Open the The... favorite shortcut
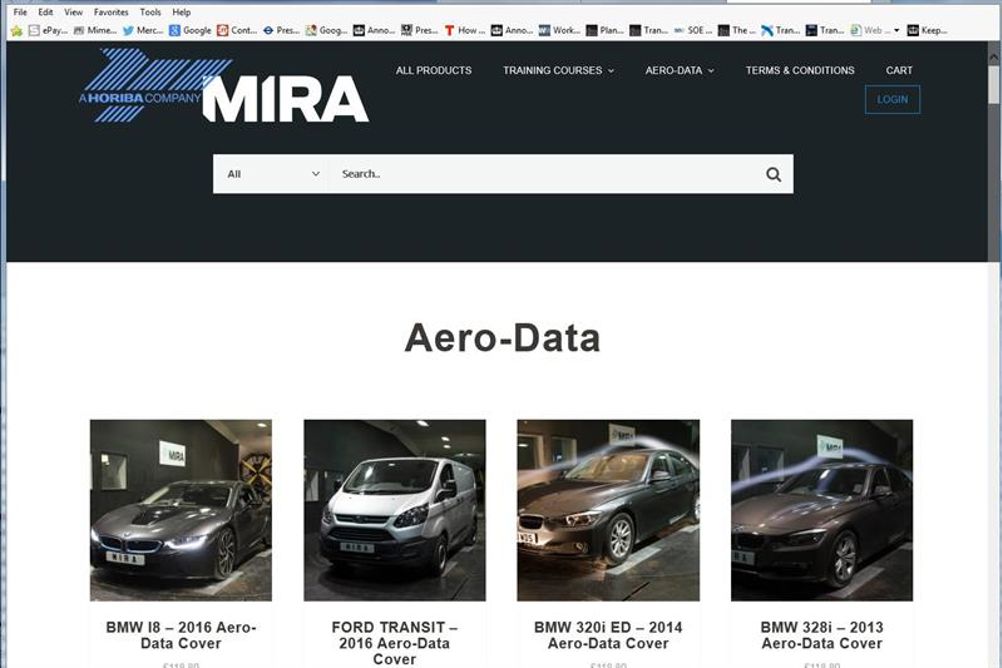Image resolution: width=1002 pixels, height=668 pixels. click(737, 30)
